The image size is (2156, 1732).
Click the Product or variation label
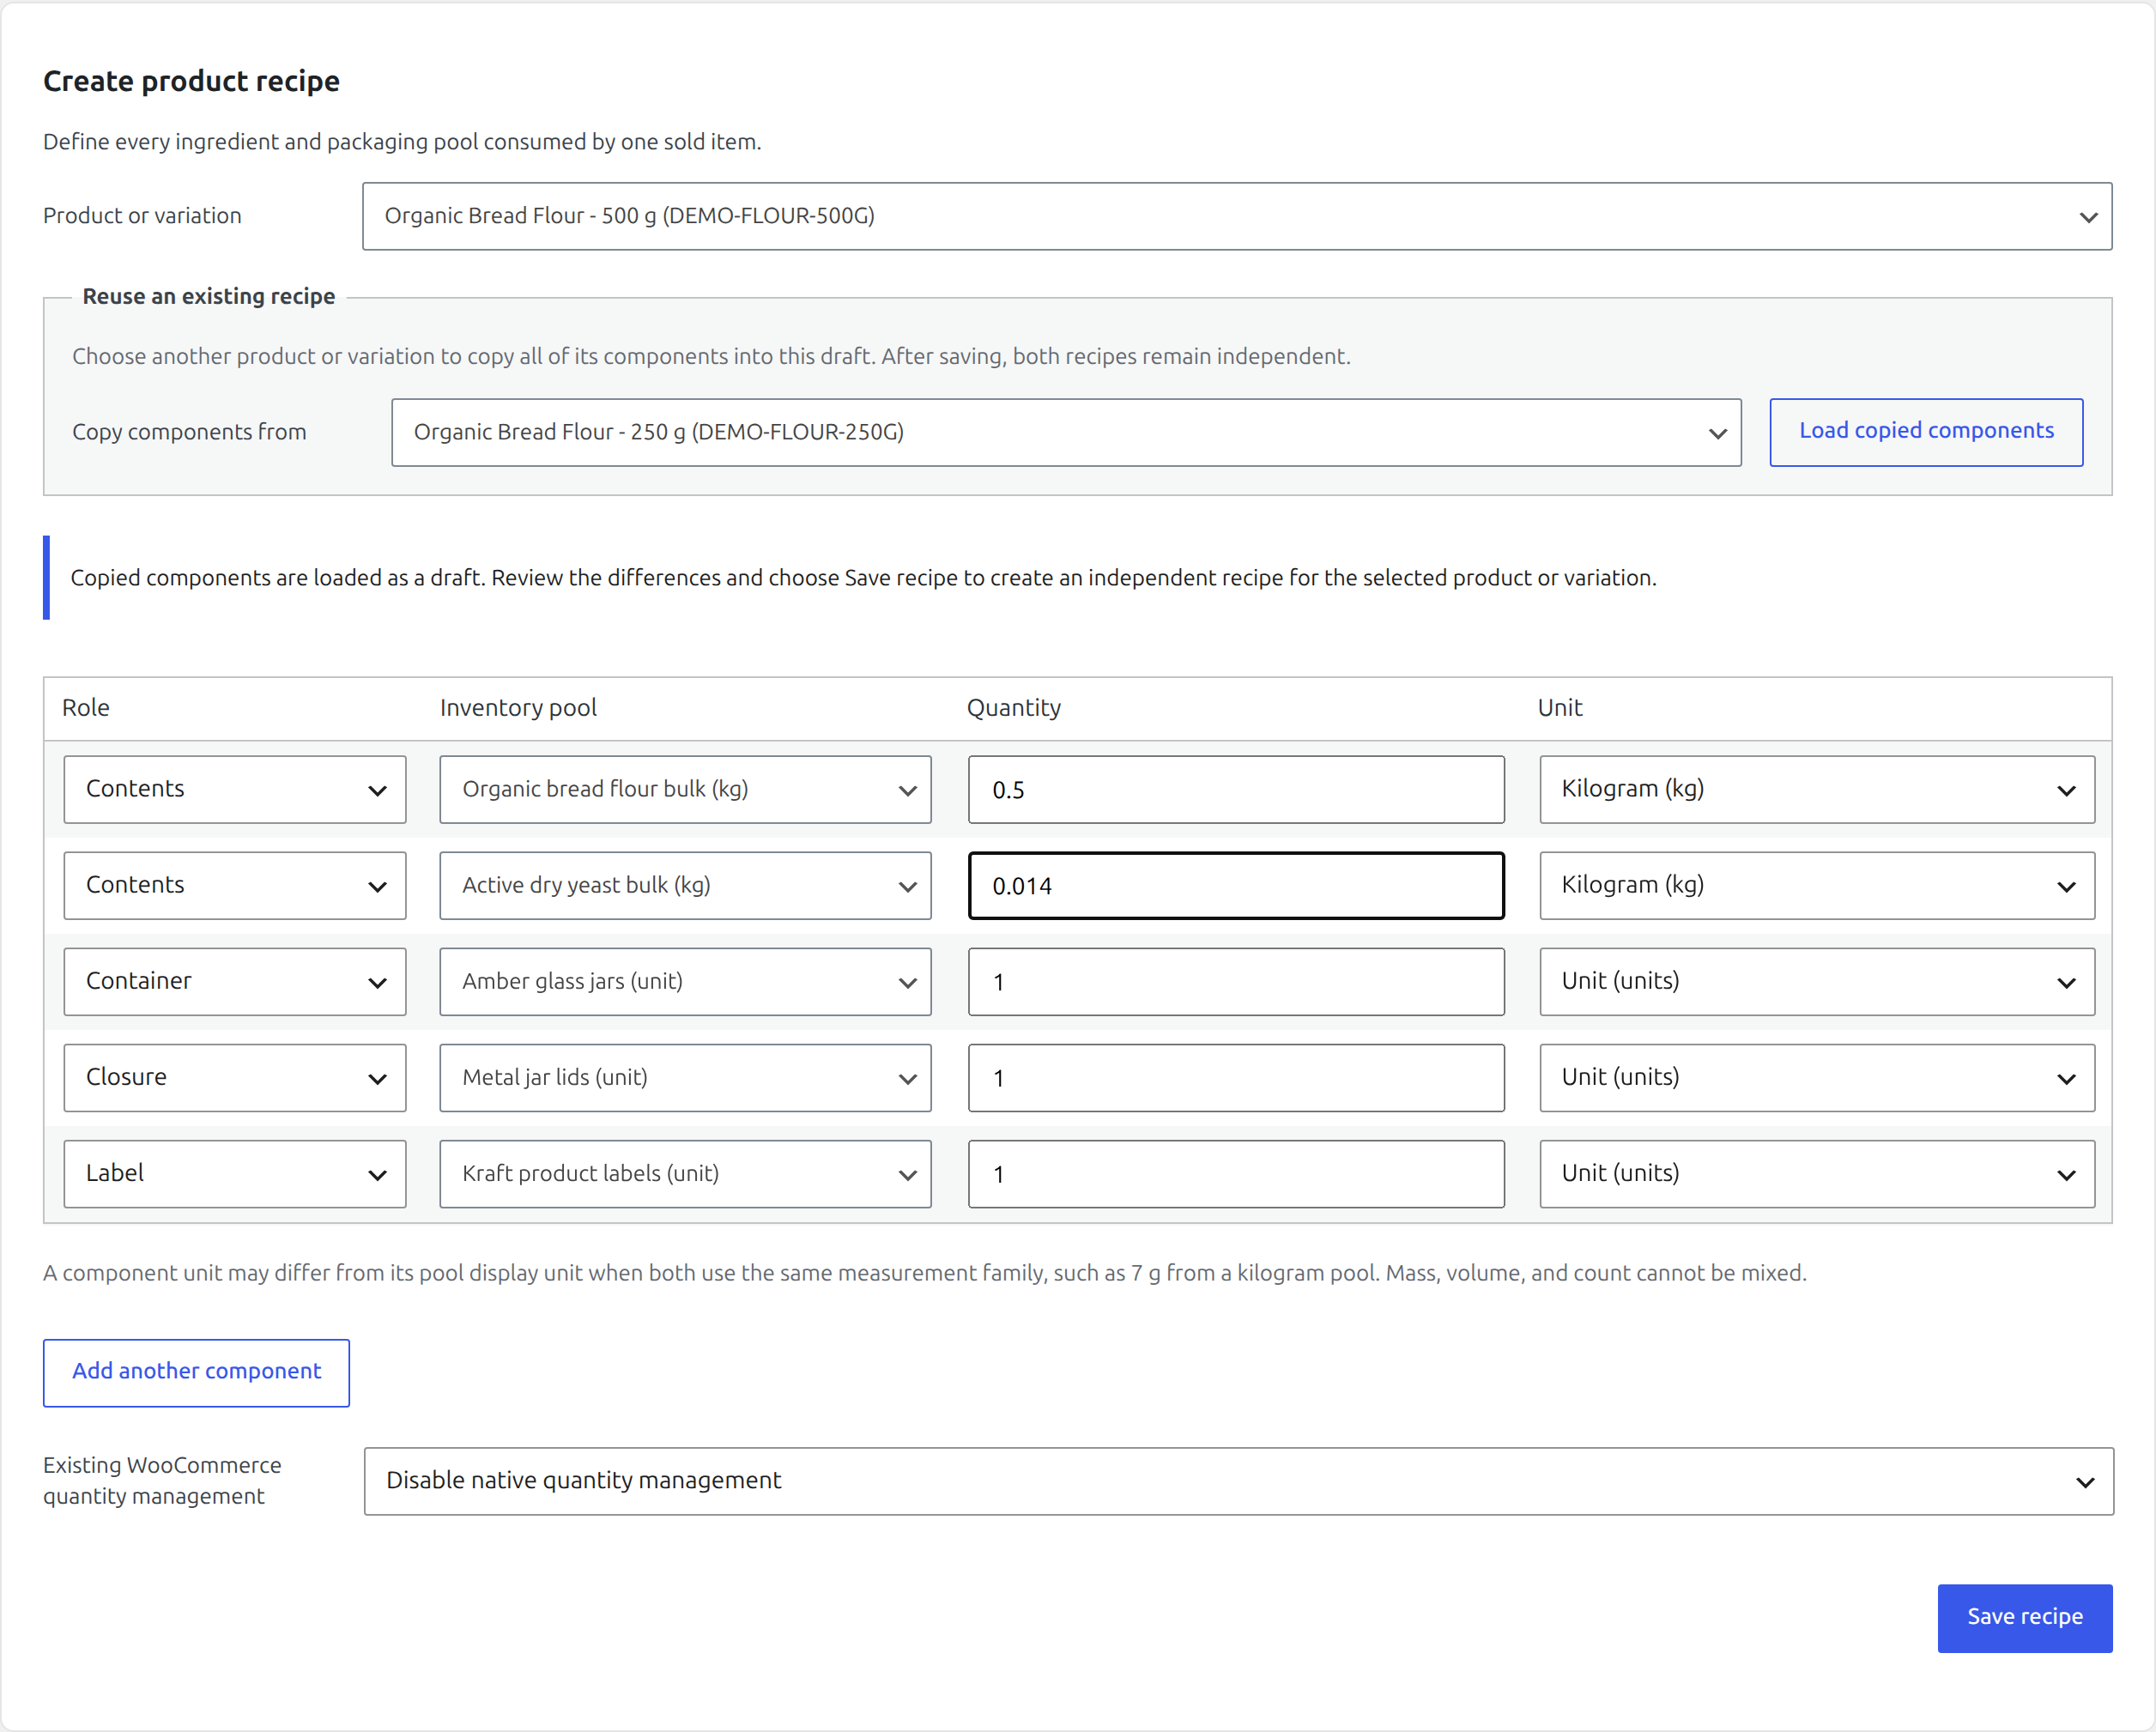tap(142, 216)
